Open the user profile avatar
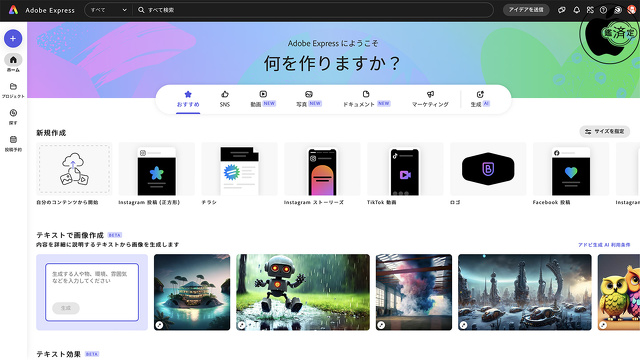This screenshot has height=360, width=640. (631, 10)
